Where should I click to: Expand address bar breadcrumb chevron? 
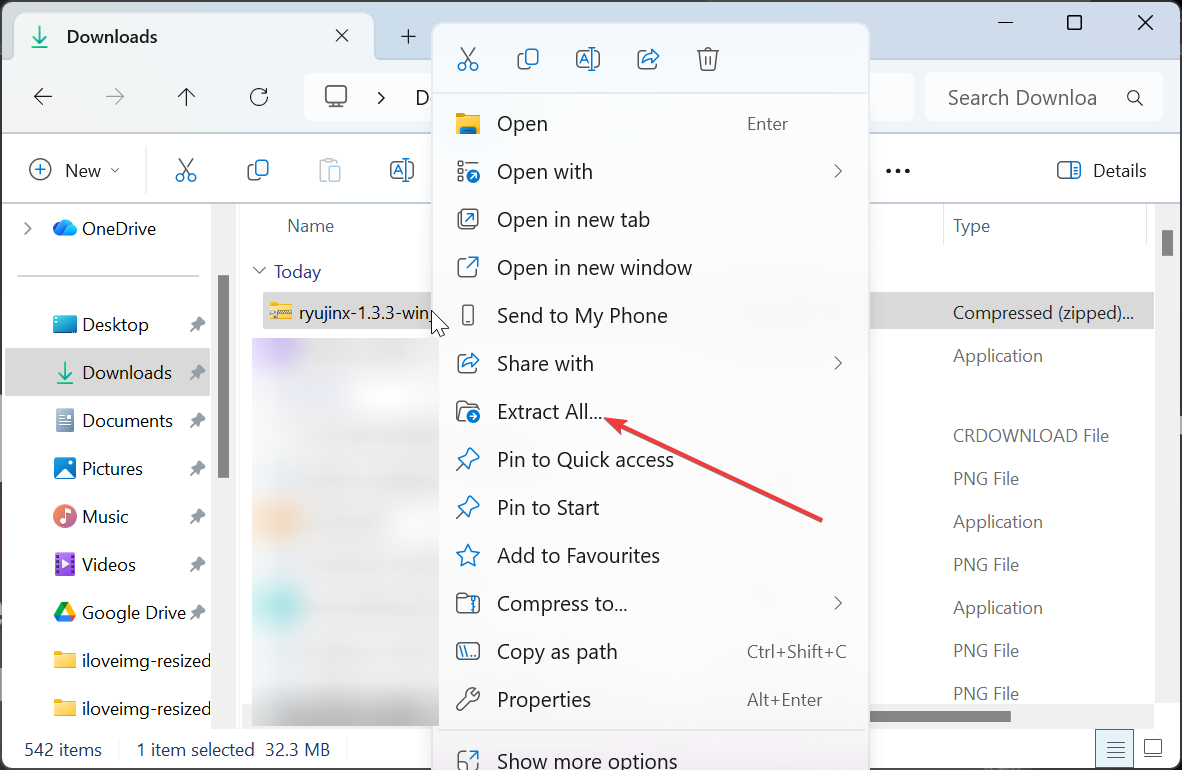coord(381,97)
